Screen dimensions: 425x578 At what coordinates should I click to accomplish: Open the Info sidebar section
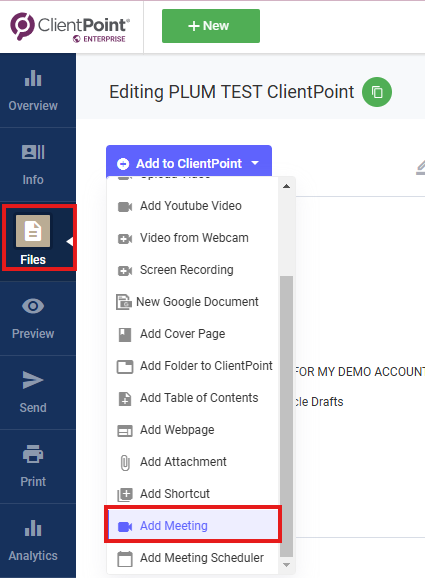tap(33, 165)
